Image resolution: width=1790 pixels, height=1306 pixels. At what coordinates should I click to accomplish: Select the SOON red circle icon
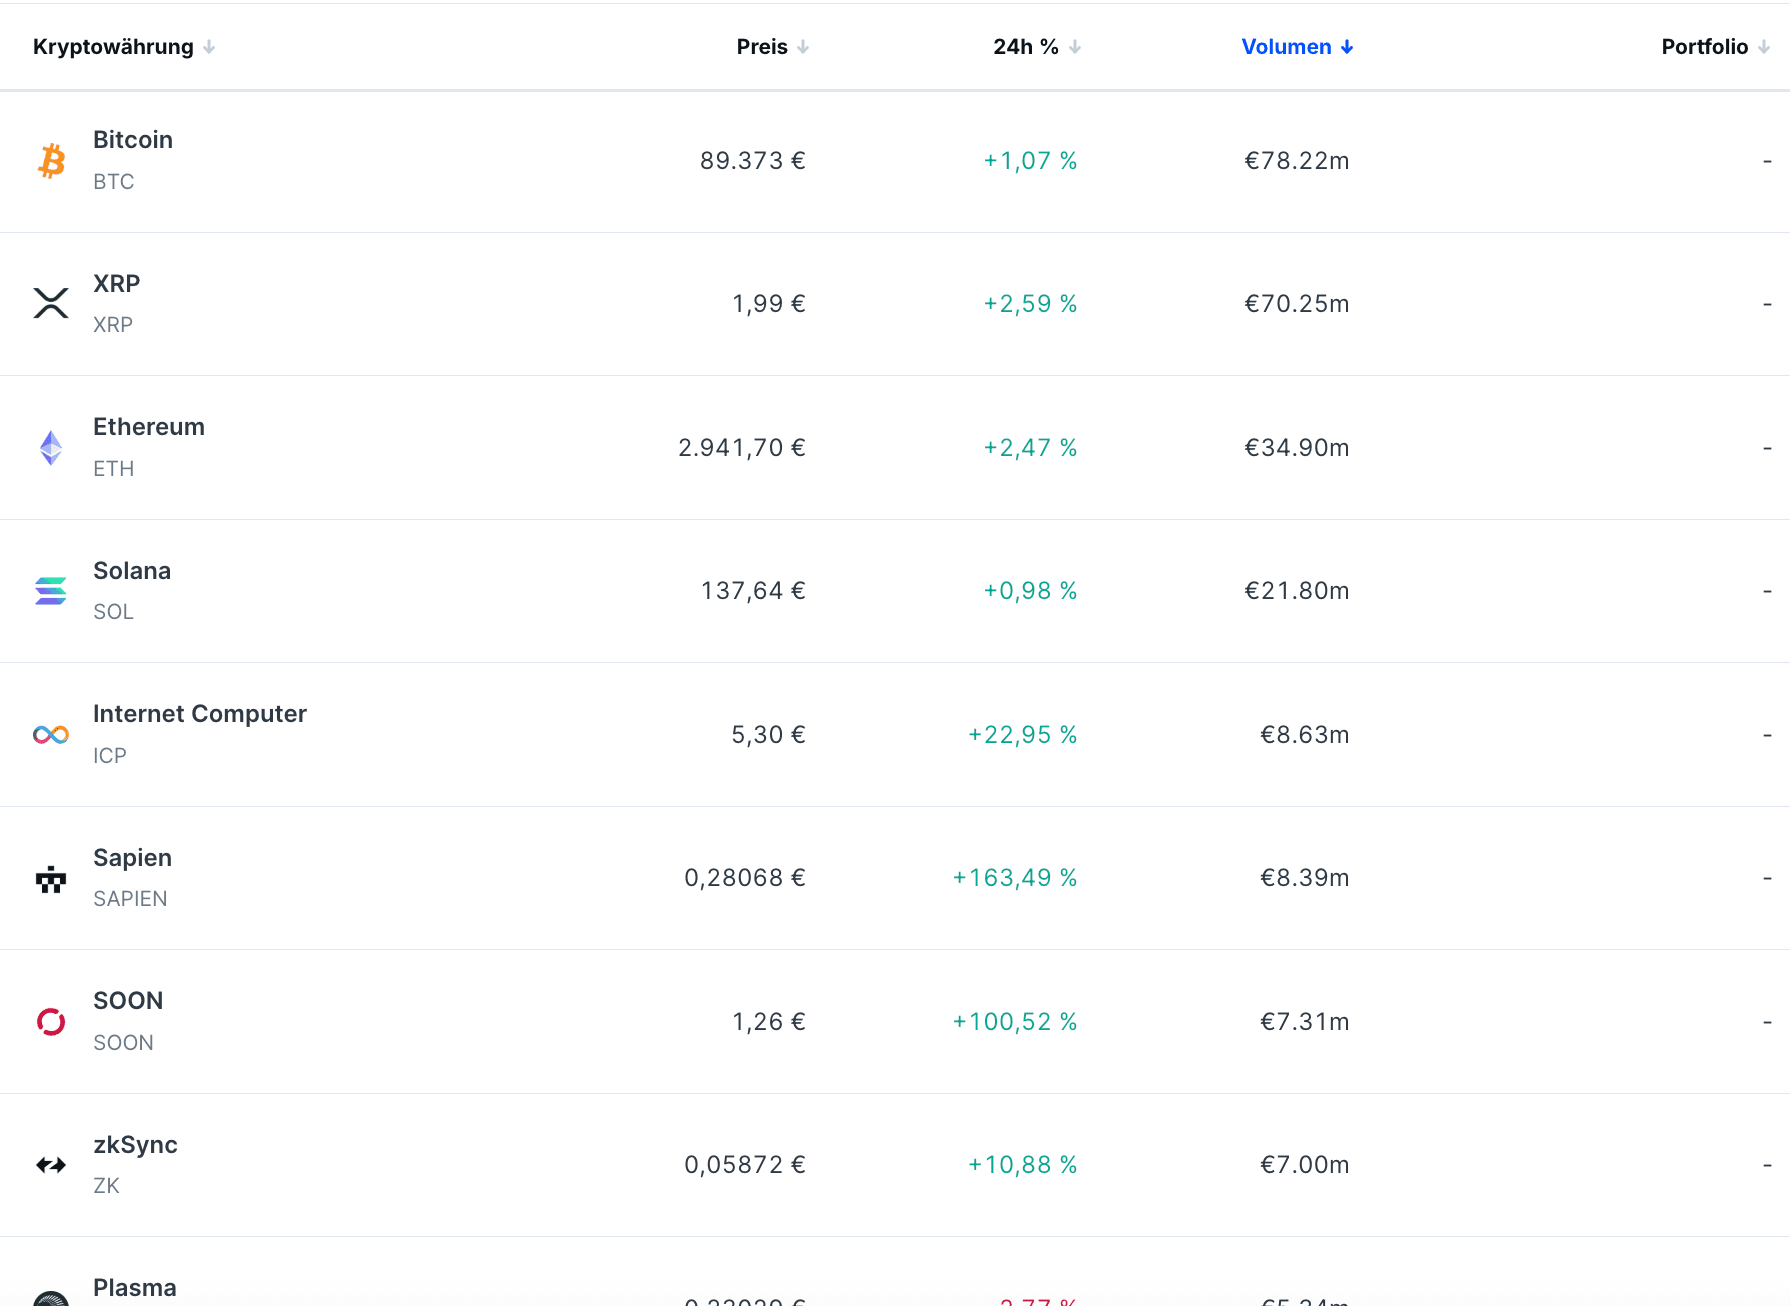pyautogui.click(x=51, y=1022)
